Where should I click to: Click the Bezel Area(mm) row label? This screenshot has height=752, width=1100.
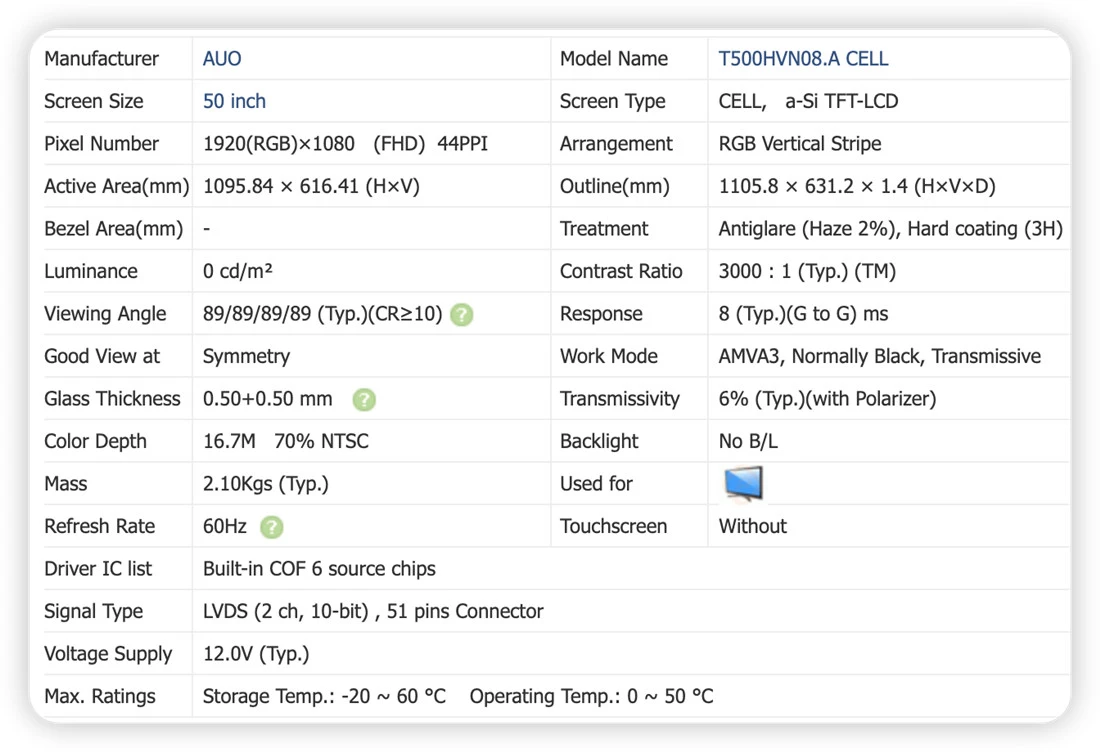pyautogui.click(x=113, y=229)
